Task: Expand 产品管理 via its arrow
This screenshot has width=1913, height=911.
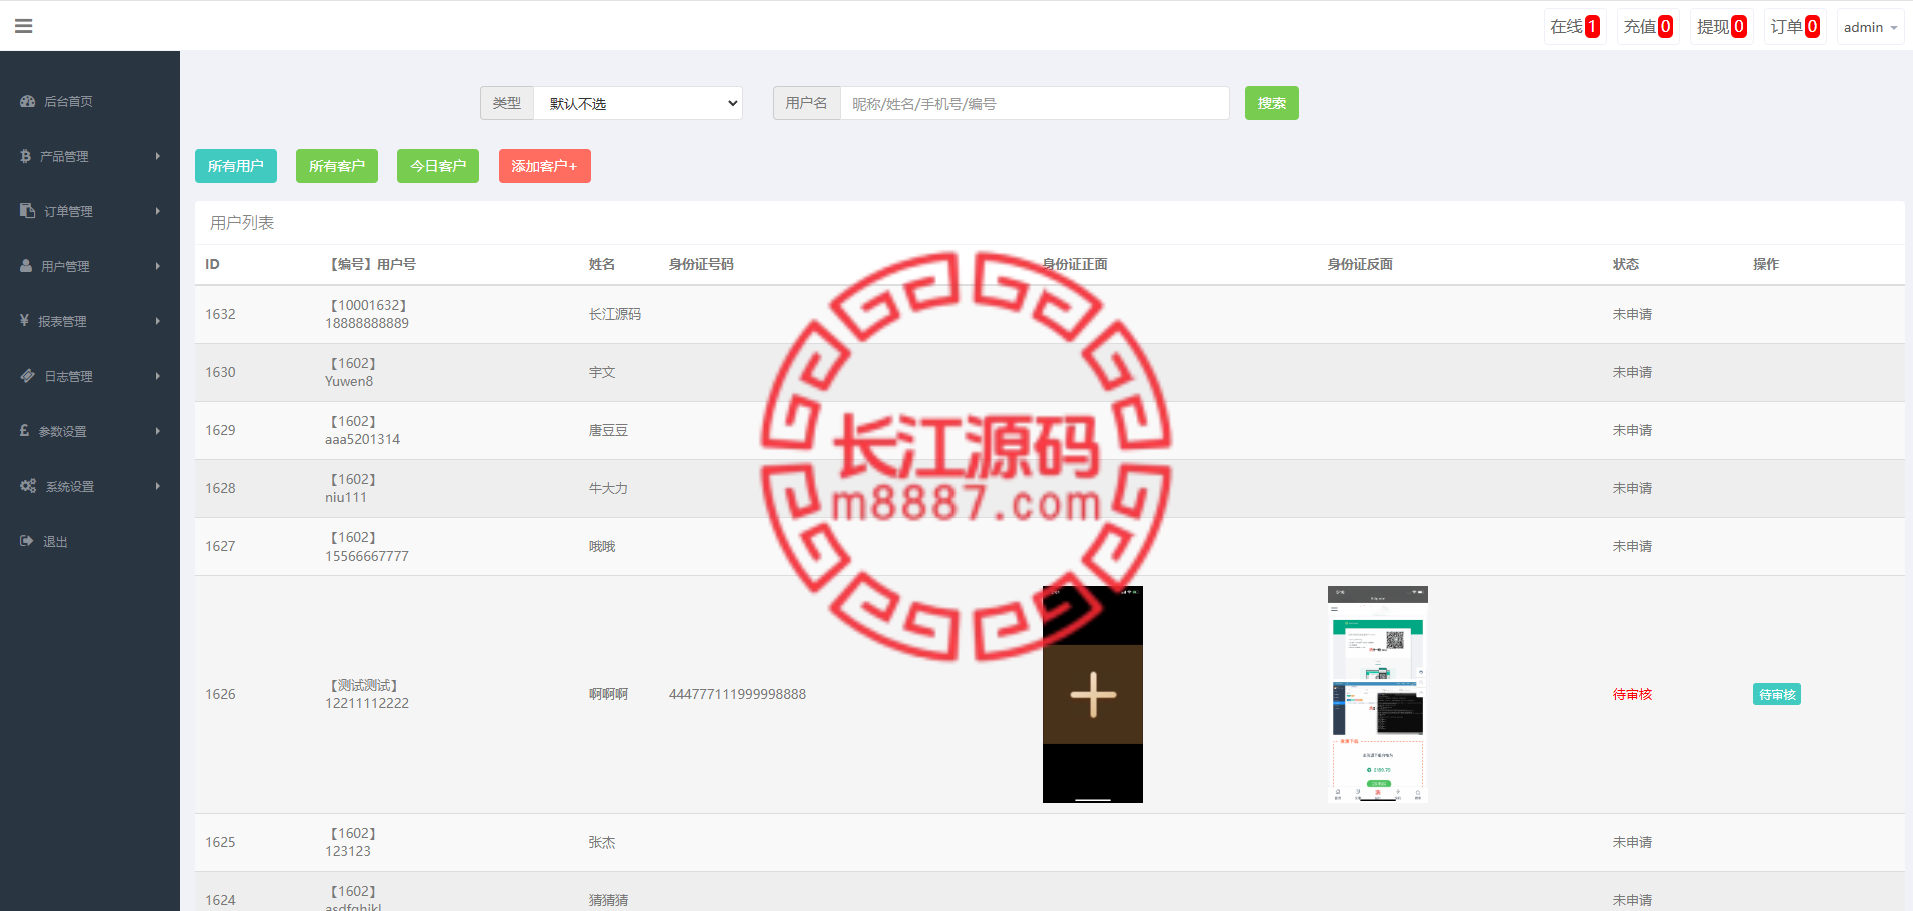Action: click(158, 156)
